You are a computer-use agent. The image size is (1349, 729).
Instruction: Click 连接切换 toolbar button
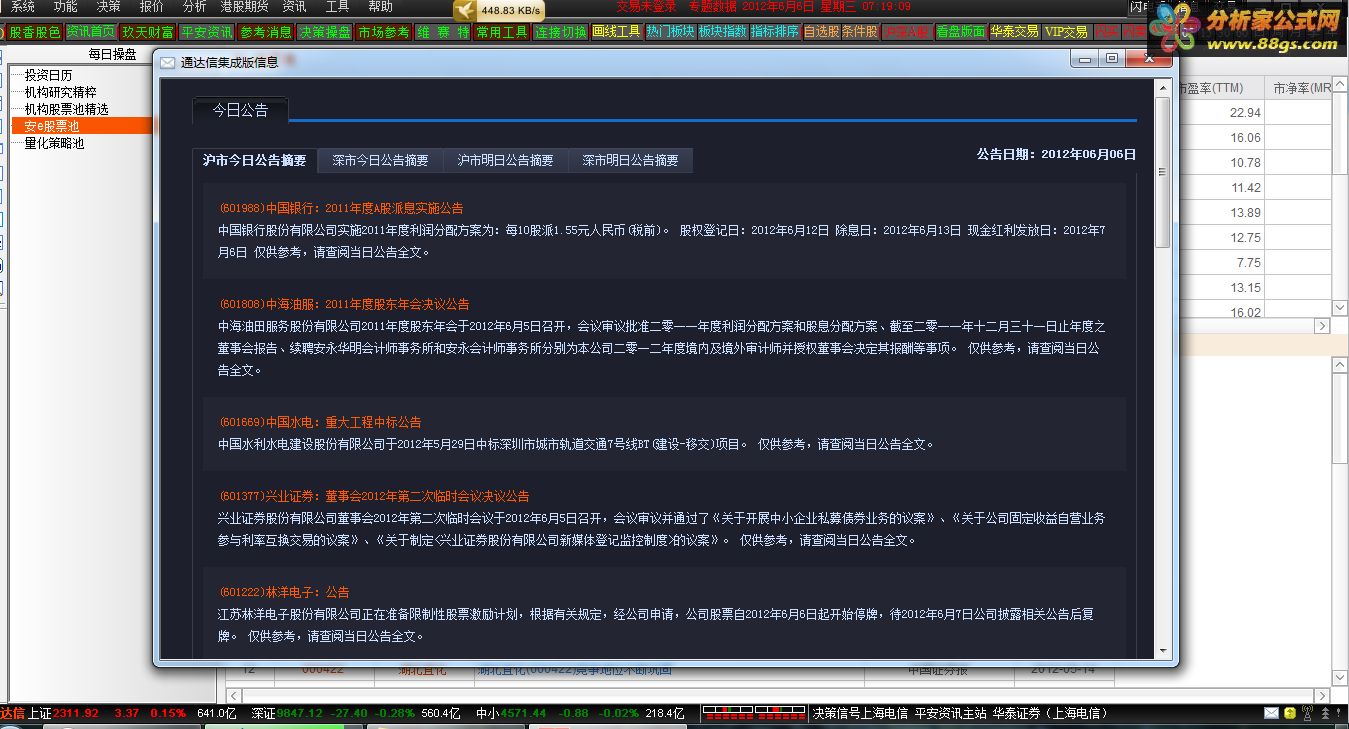(x=560, y=32)
